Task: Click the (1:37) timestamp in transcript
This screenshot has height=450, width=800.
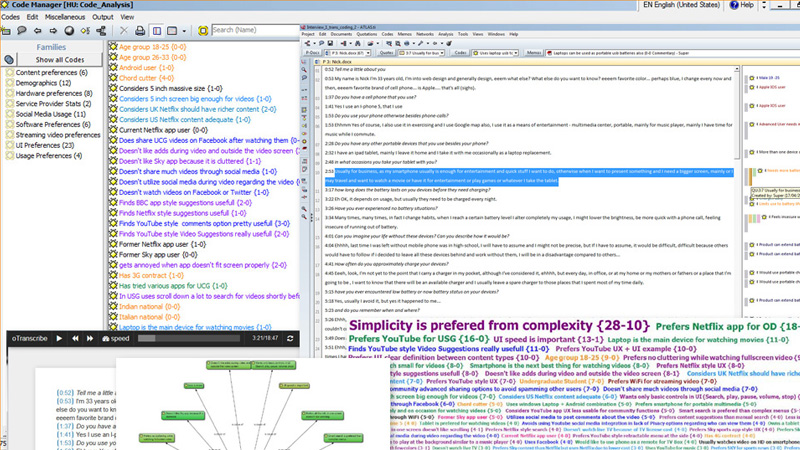Action: coord(65,426)
